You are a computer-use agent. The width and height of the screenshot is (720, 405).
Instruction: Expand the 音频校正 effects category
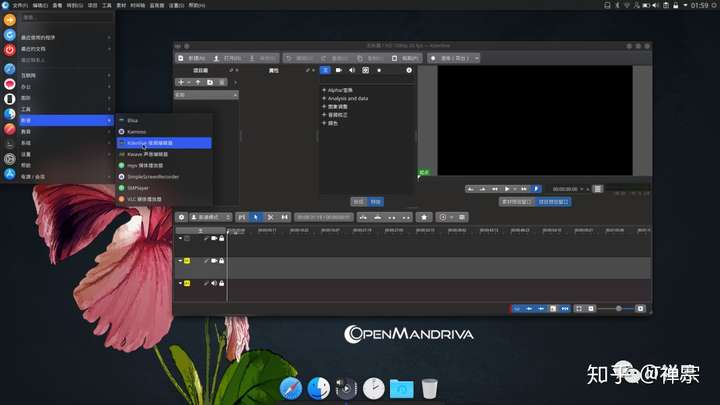(324, 115)
